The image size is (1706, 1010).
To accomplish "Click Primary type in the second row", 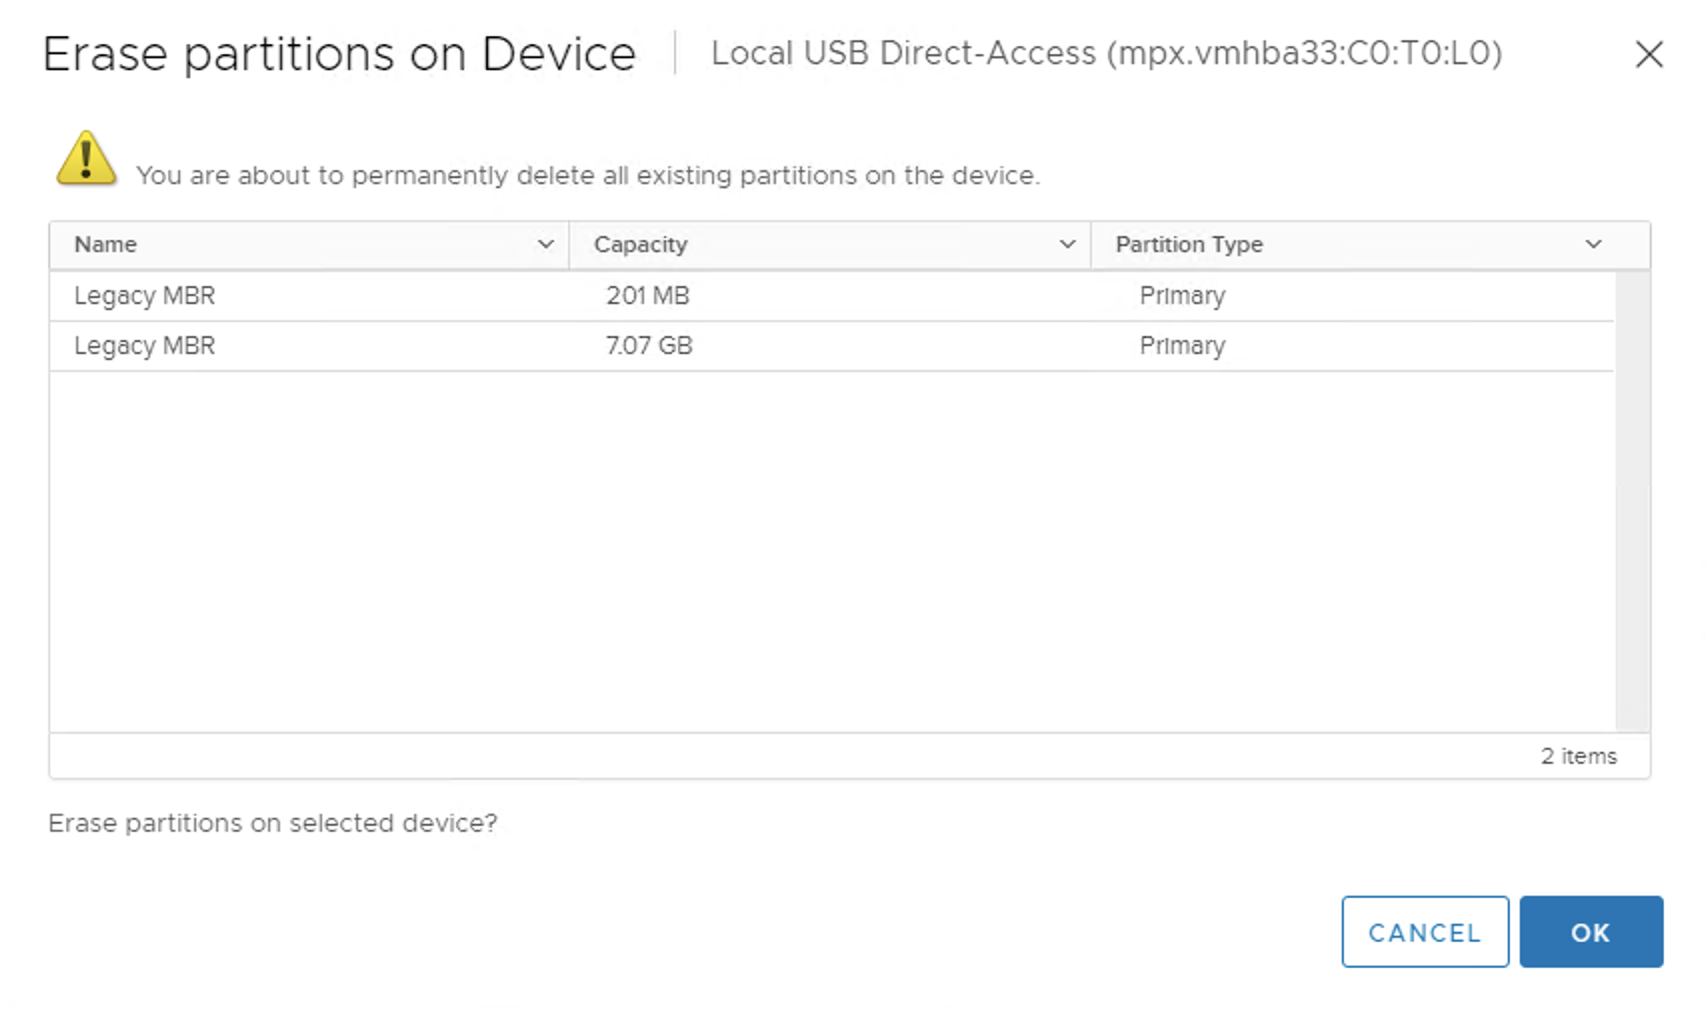I will point(1182,346).
